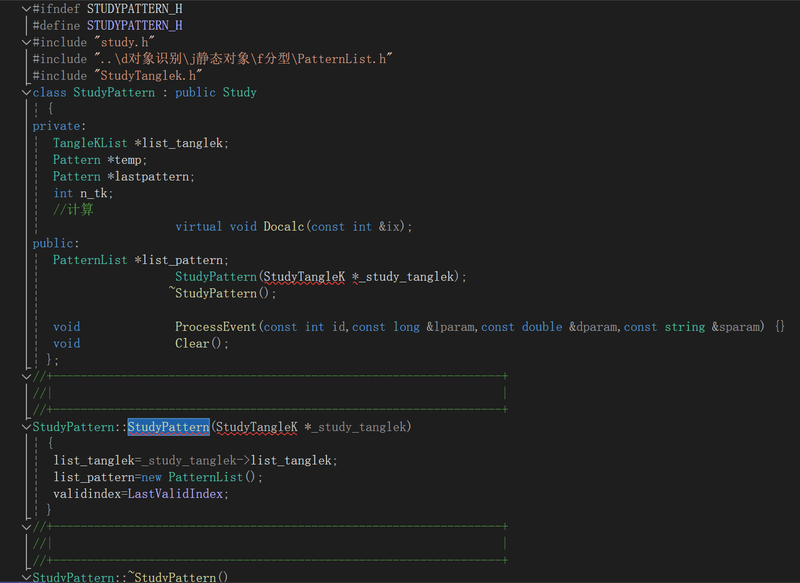Click the class keyword before StudyPattern
Screen dimensions: 800x583
[x=49, y=92]
